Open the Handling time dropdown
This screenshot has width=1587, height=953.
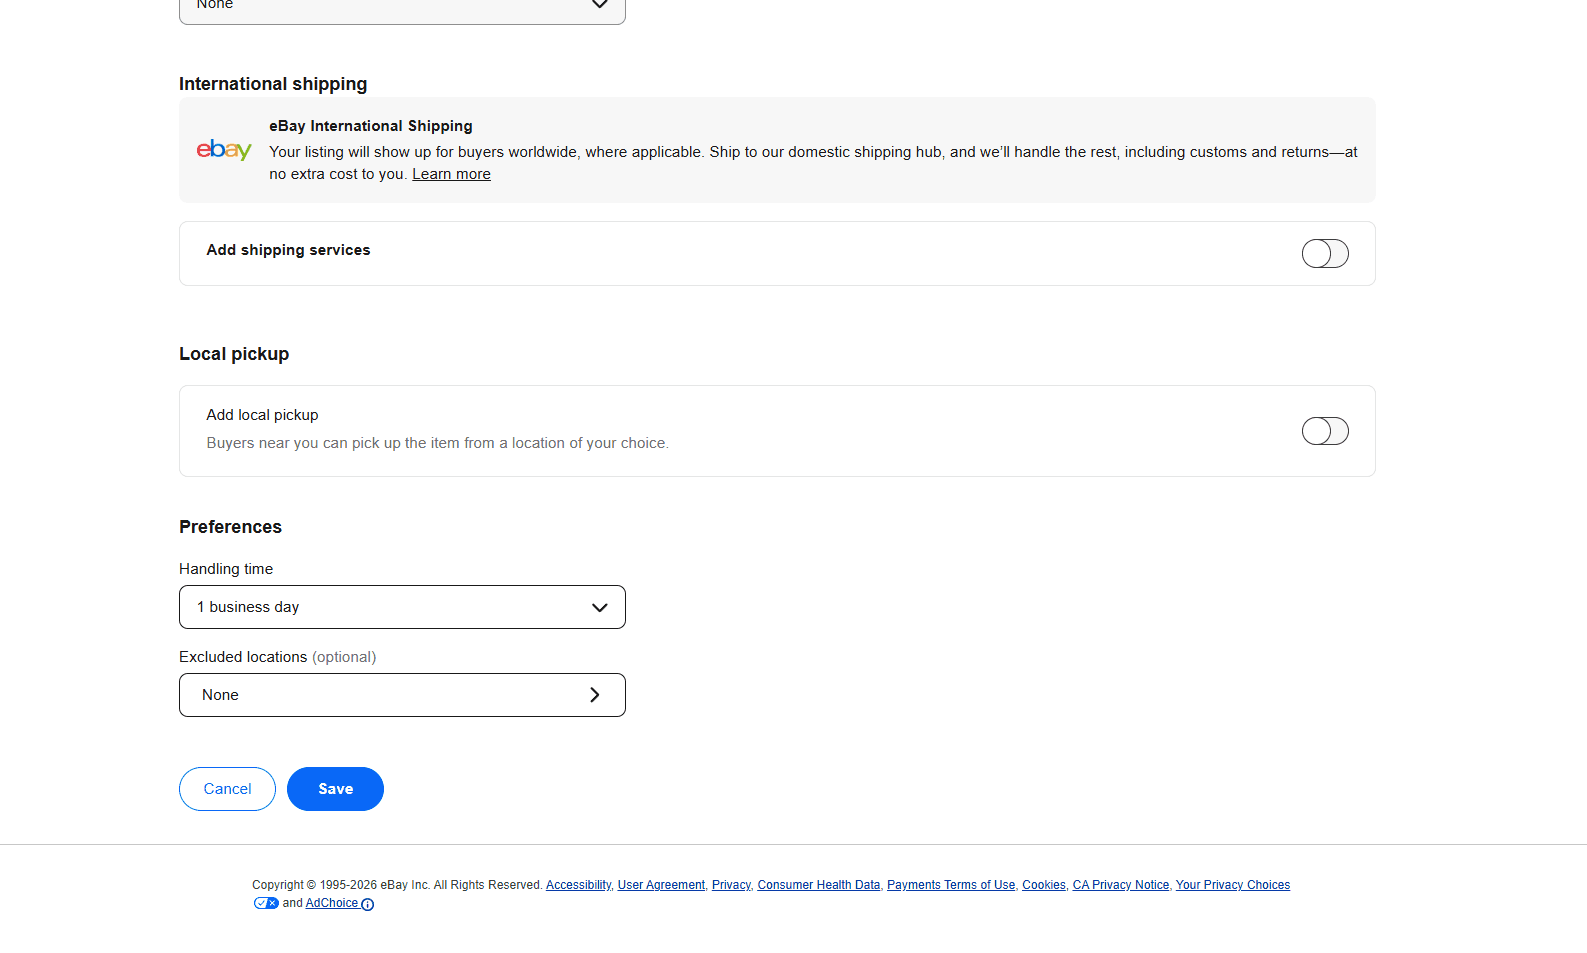(x=402, y=607)
